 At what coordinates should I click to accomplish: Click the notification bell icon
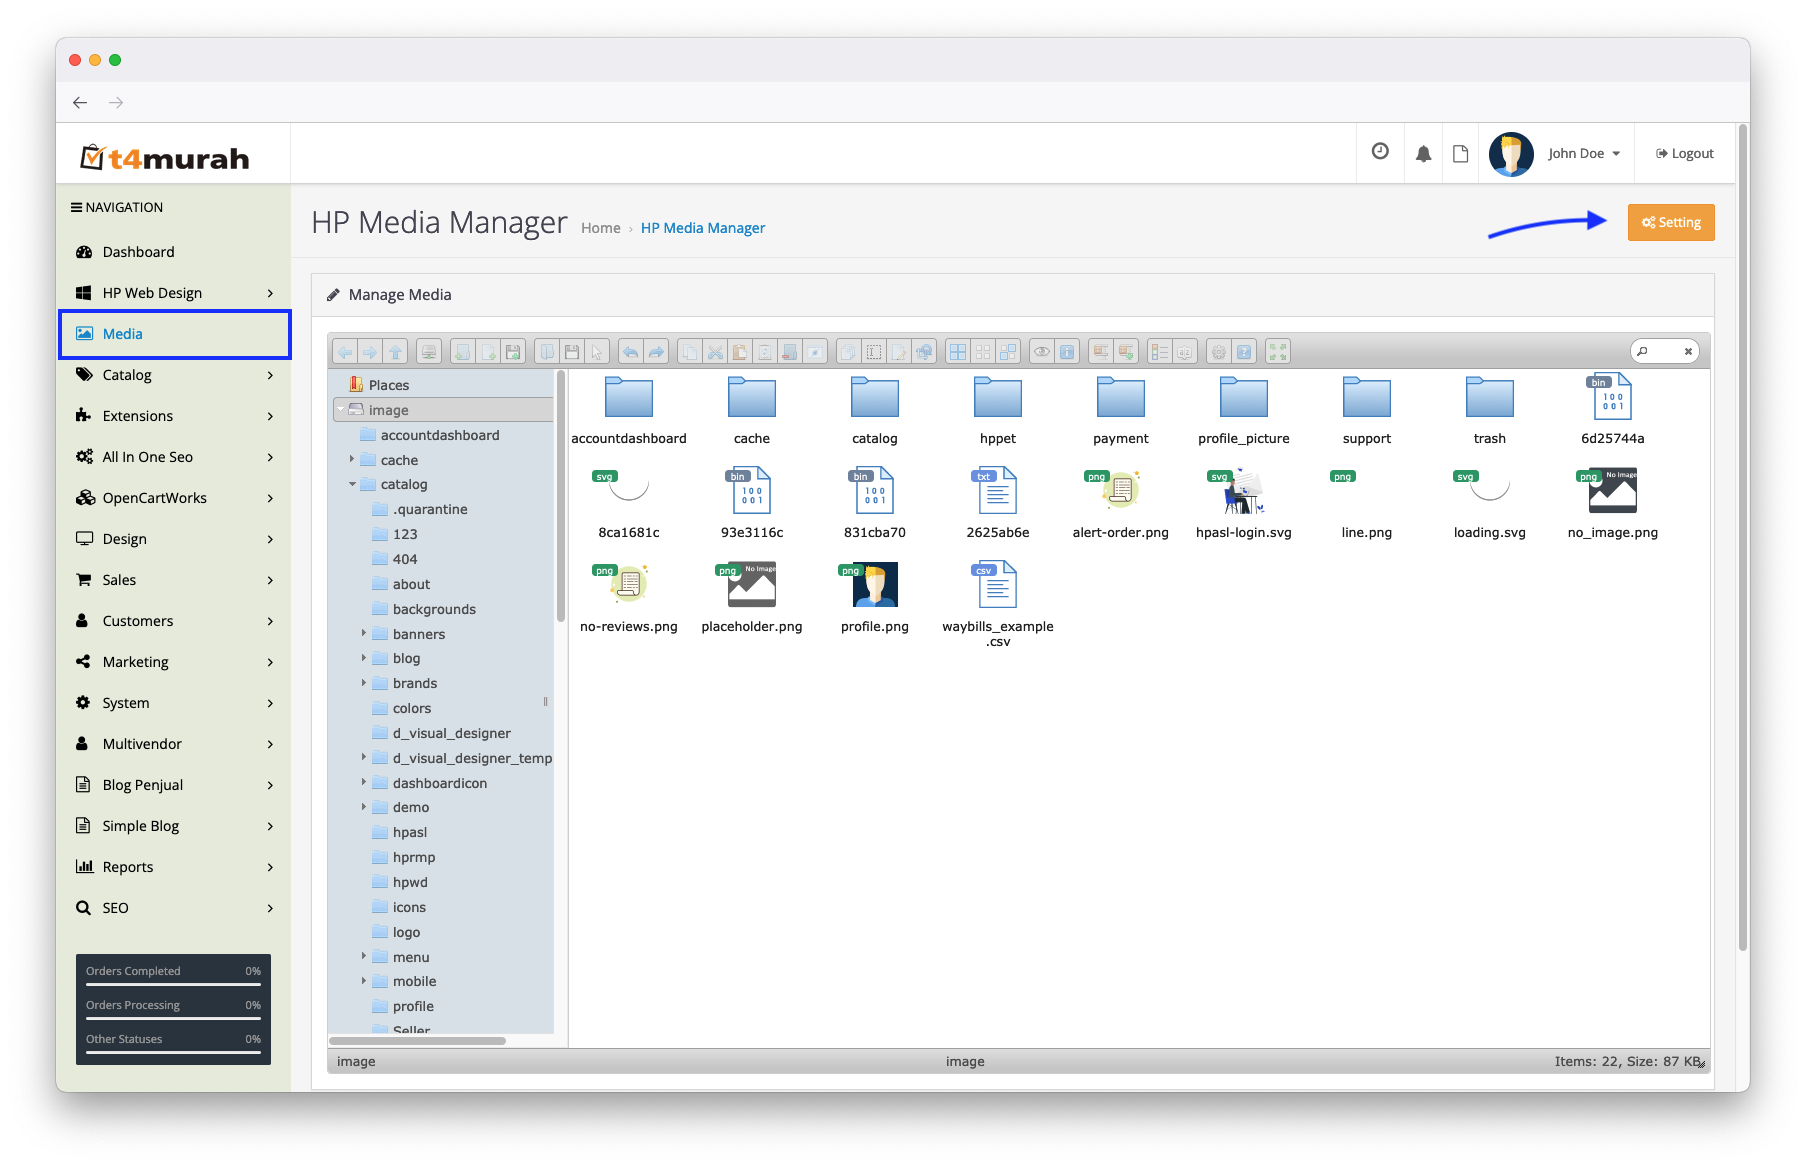click(x=1423, y=154)
